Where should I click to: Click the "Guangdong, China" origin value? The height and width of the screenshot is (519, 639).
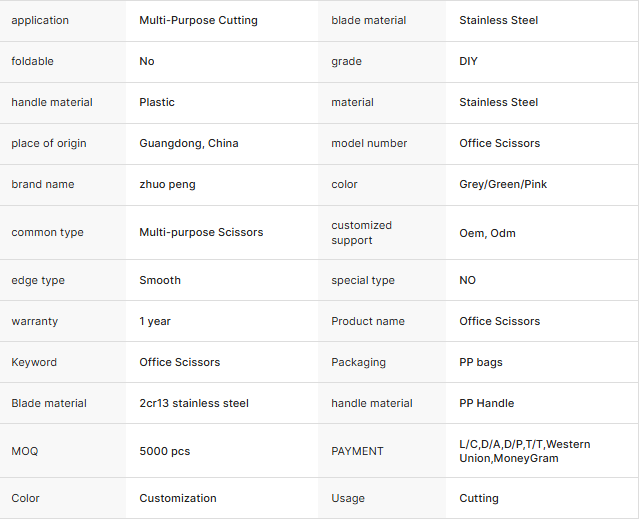click(189, 143)
